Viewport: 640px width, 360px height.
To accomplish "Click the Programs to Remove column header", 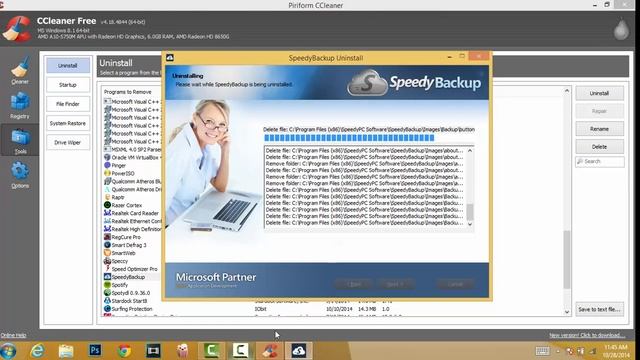I will point(127,92).
